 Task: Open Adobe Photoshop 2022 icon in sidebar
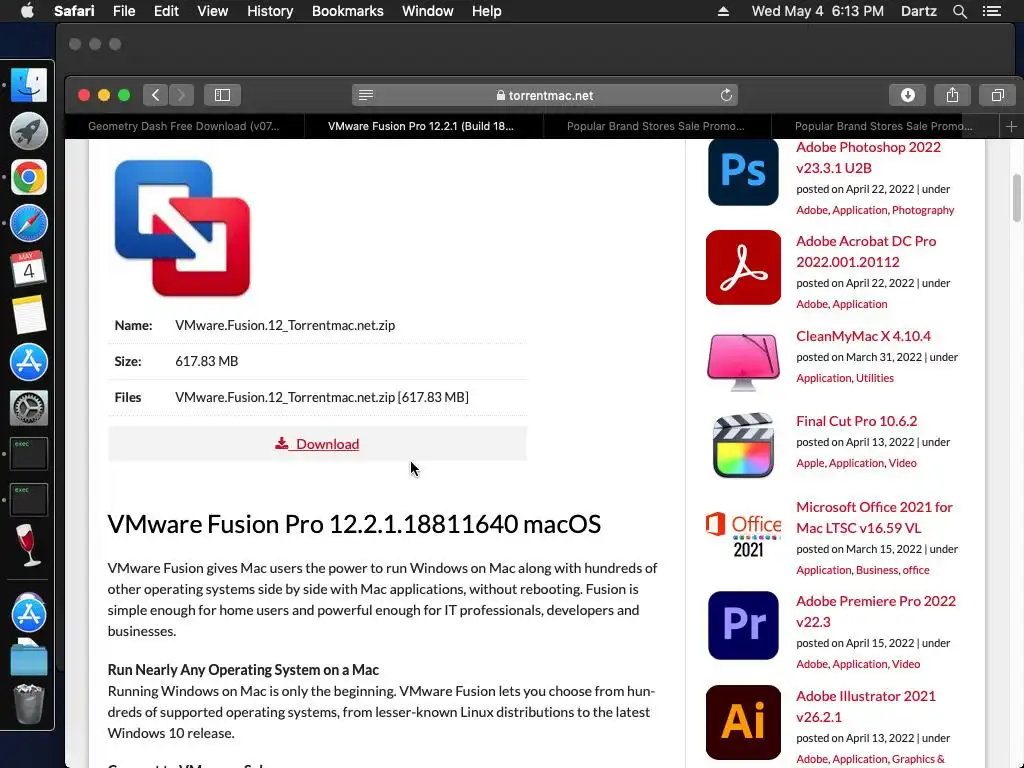tap(743, 172)
